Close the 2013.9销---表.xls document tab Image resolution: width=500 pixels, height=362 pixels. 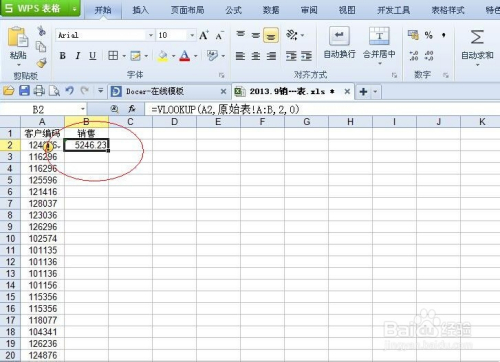pos(347,91)
